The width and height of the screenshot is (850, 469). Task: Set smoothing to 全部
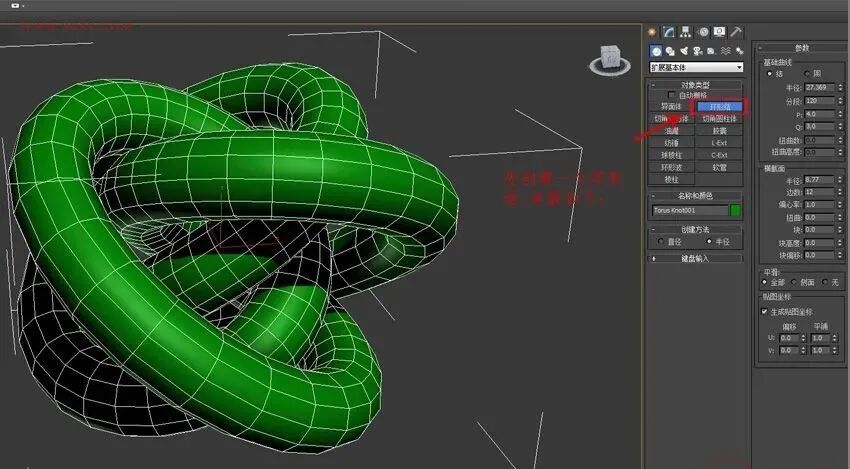pyautogui.click(x=764, y=282)
